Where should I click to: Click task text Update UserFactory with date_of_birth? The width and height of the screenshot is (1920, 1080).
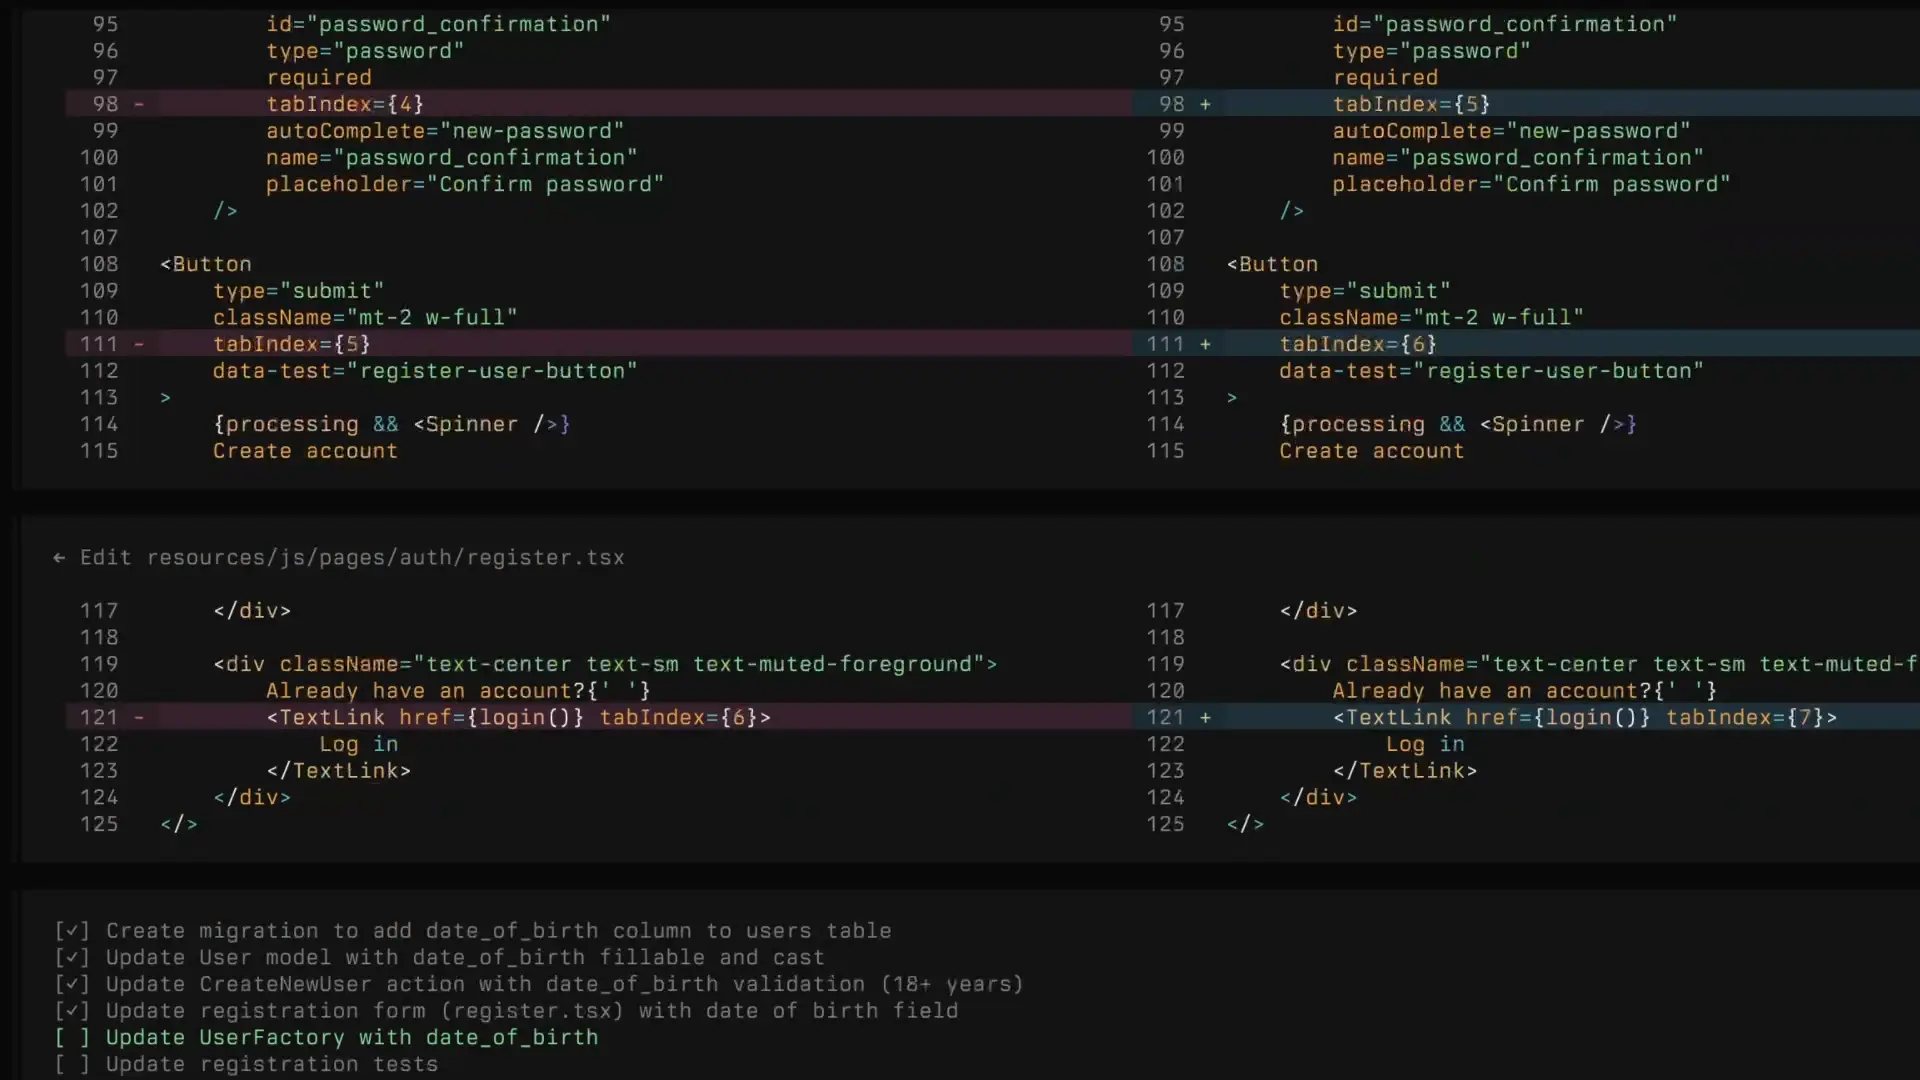click(352, 1038)
